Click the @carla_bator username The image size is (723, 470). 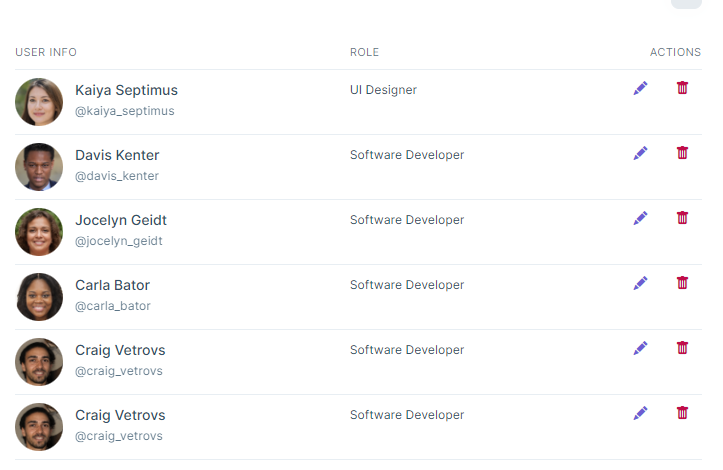coord(112,306)
